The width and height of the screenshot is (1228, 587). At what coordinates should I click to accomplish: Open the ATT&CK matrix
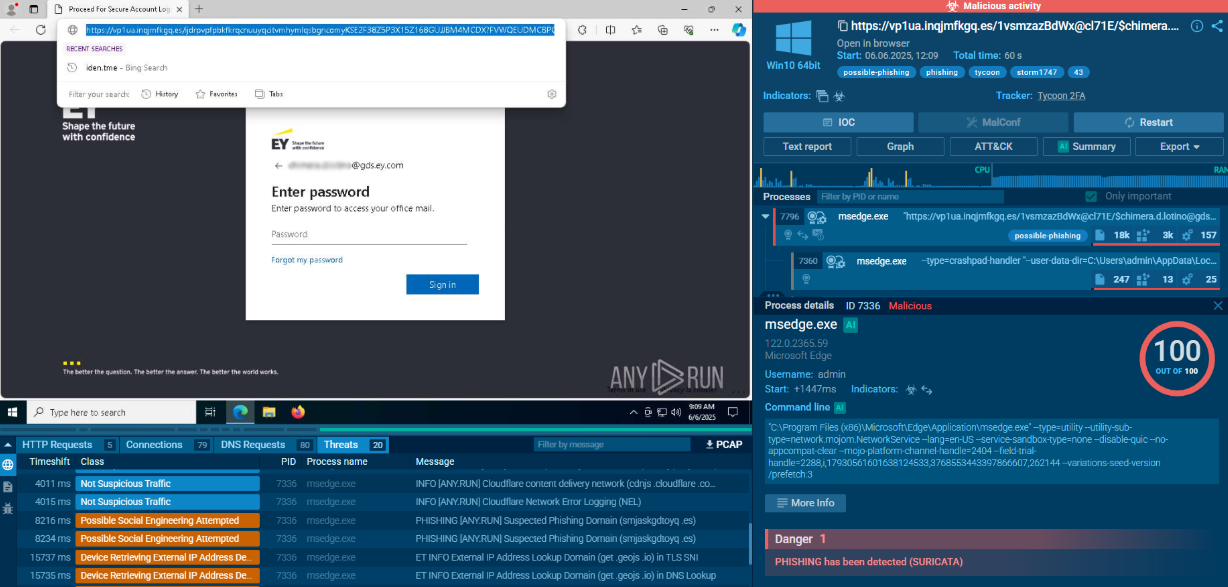click(993, 146)
